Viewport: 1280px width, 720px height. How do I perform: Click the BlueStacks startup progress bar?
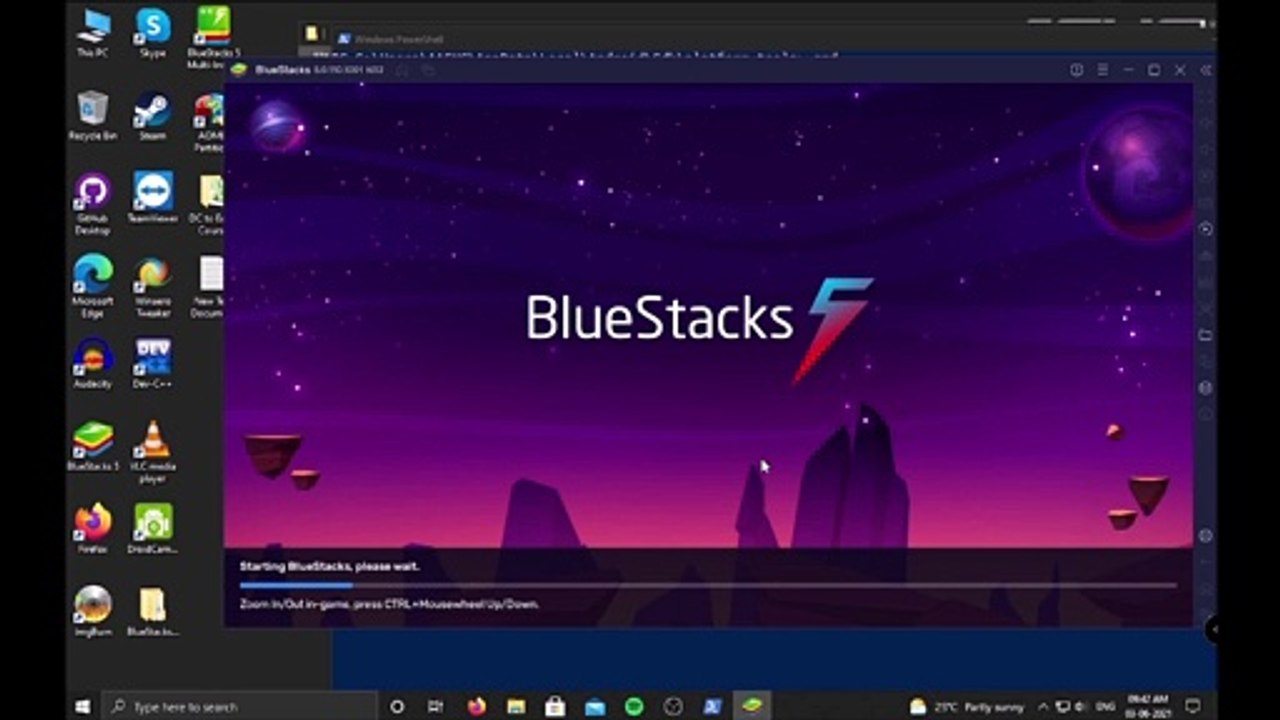[708, 585]
